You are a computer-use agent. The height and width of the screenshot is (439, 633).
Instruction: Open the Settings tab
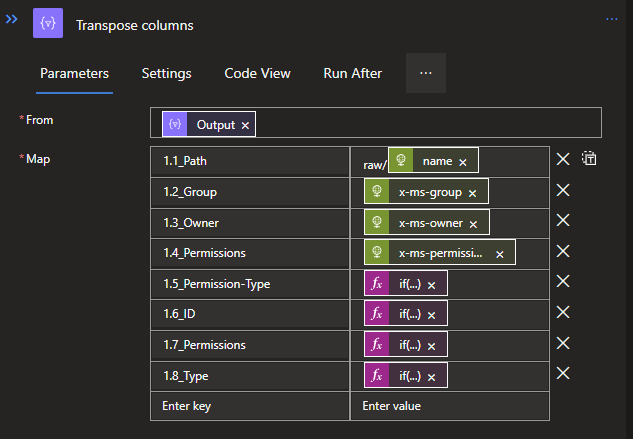point(166,73)
